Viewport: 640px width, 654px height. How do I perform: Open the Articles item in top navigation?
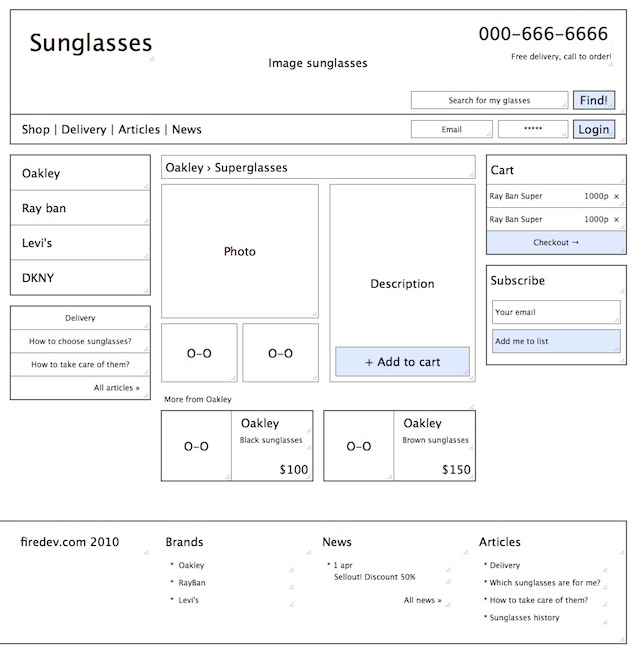pos(139,129)
